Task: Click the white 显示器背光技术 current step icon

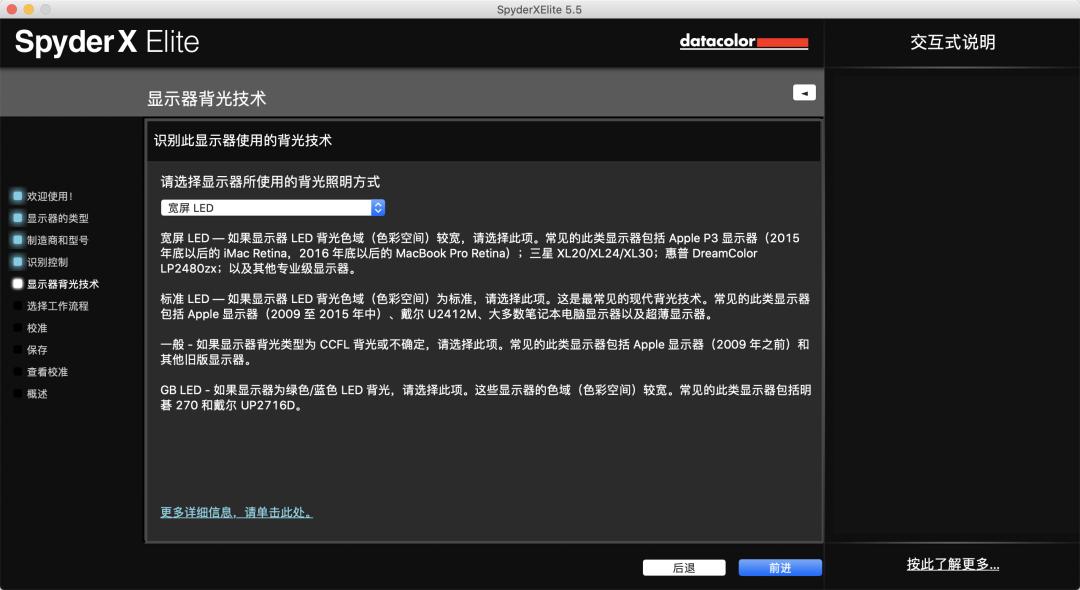Action: [x=17, y=284]
